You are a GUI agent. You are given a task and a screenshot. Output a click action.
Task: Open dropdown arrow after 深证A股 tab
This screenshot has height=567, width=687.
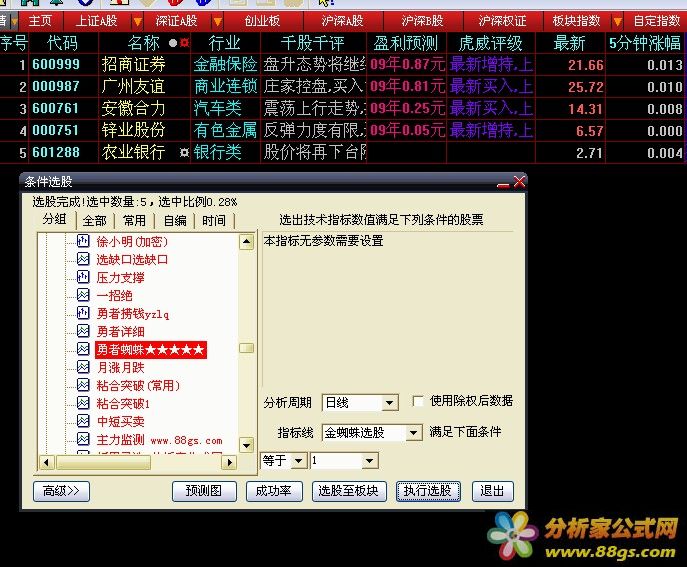pos(217,21)
